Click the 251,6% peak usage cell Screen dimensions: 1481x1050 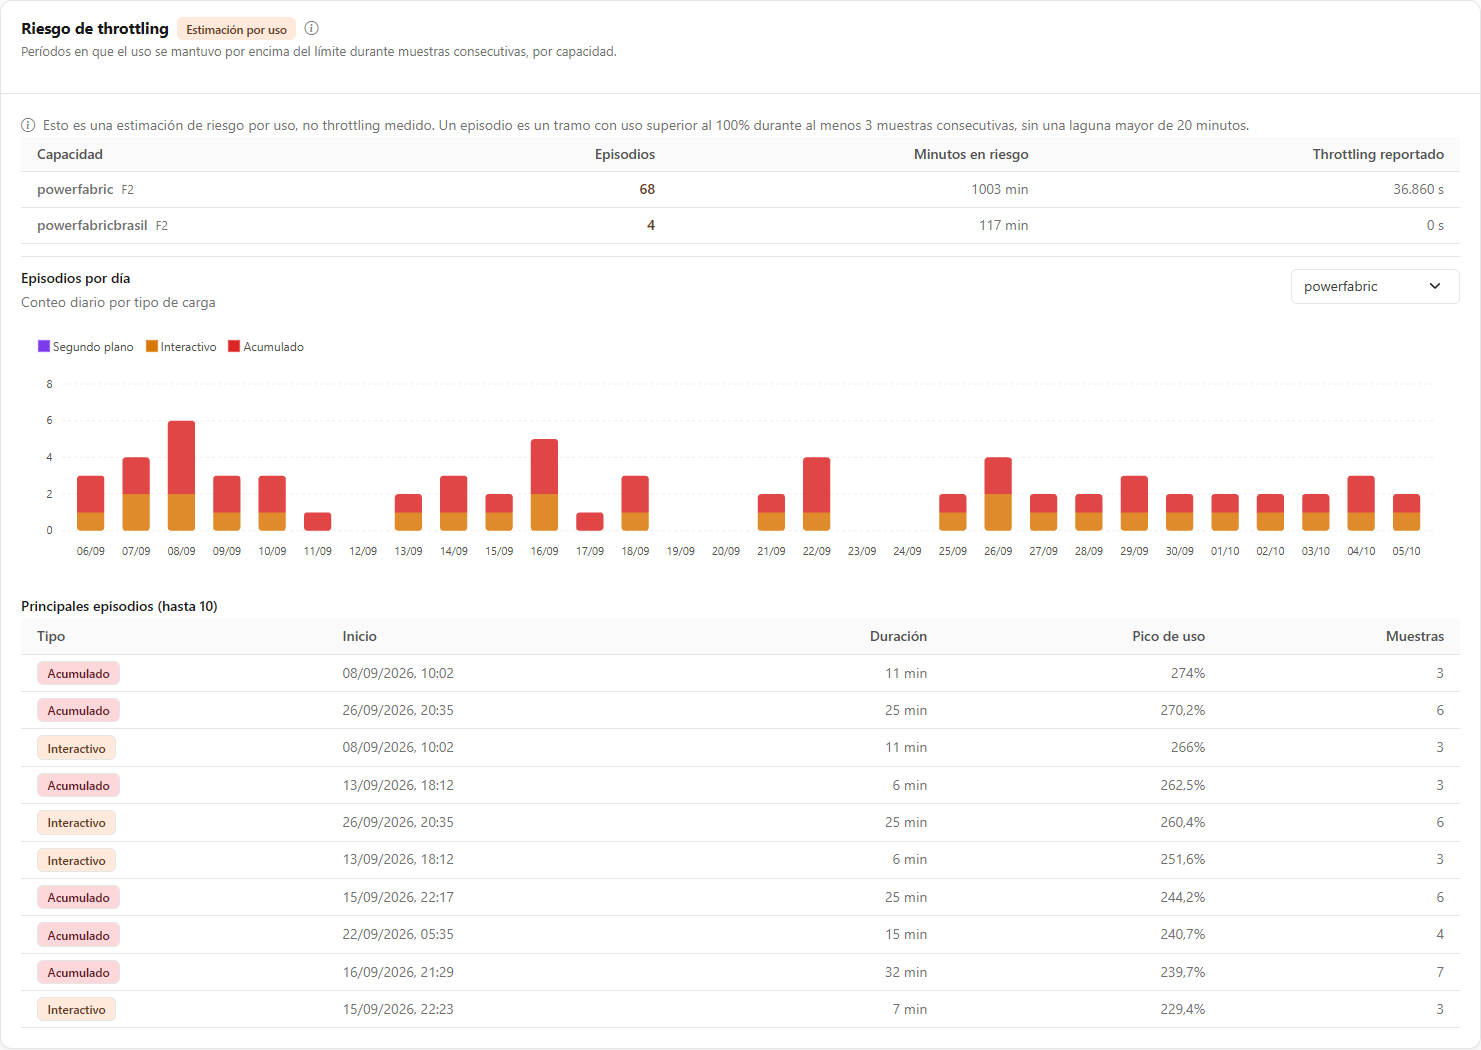tap(1183, 859)
